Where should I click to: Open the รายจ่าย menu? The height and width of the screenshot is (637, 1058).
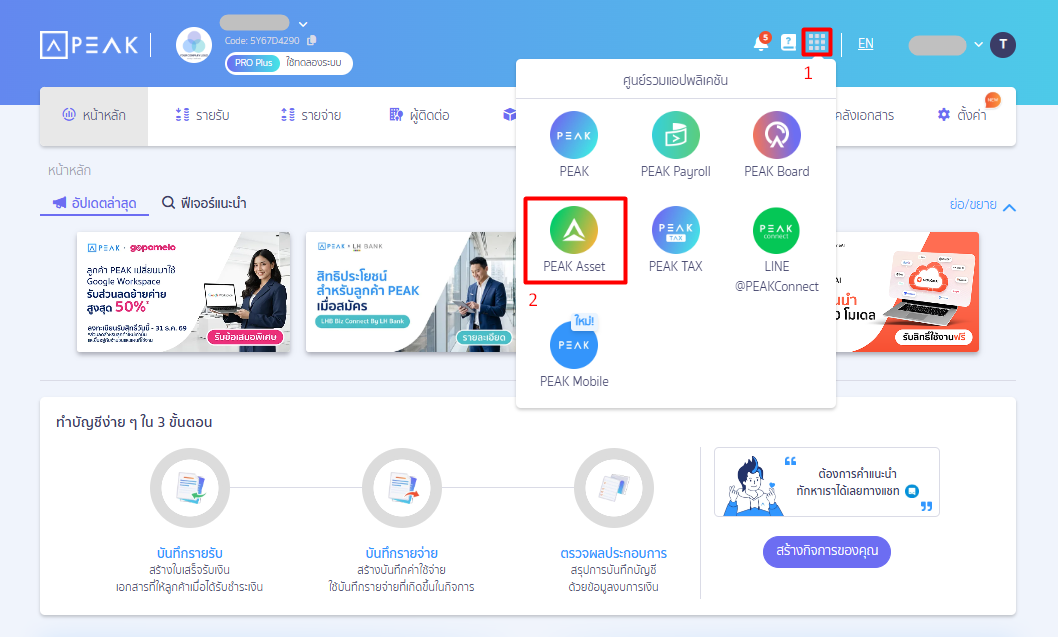click(311, 115)
